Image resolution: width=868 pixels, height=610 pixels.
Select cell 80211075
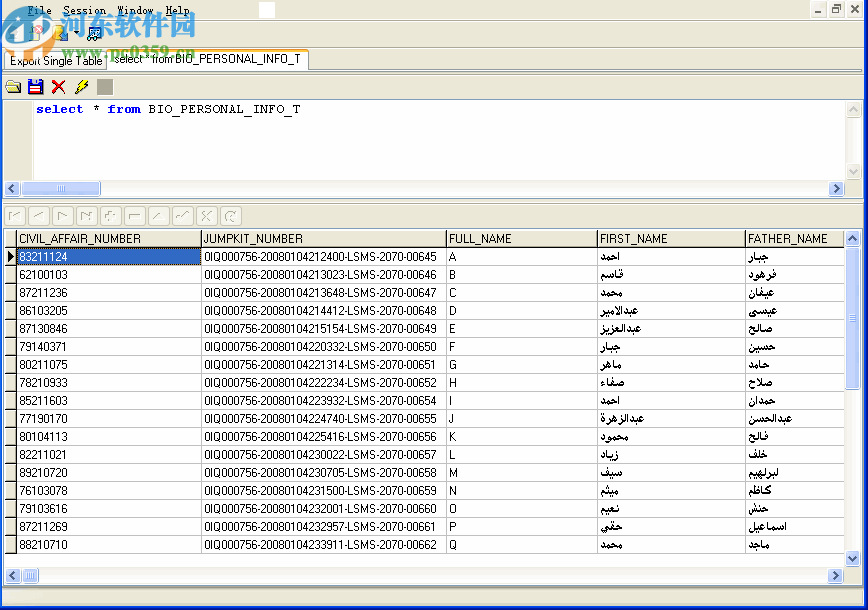[x=108, y=364]
